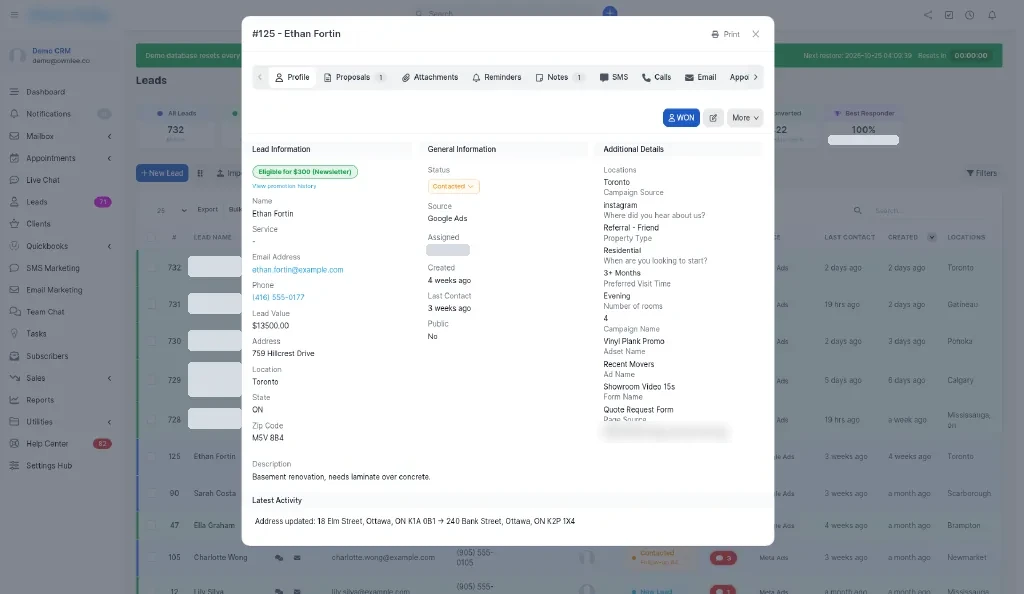This screenshot has height=594, width=1024.
Task: Open the More actions dropdown
Action: point(744,118)
